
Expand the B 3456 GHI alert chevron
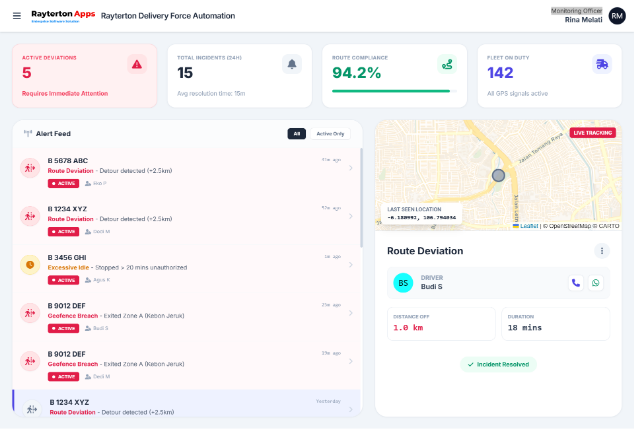[350, 265]
